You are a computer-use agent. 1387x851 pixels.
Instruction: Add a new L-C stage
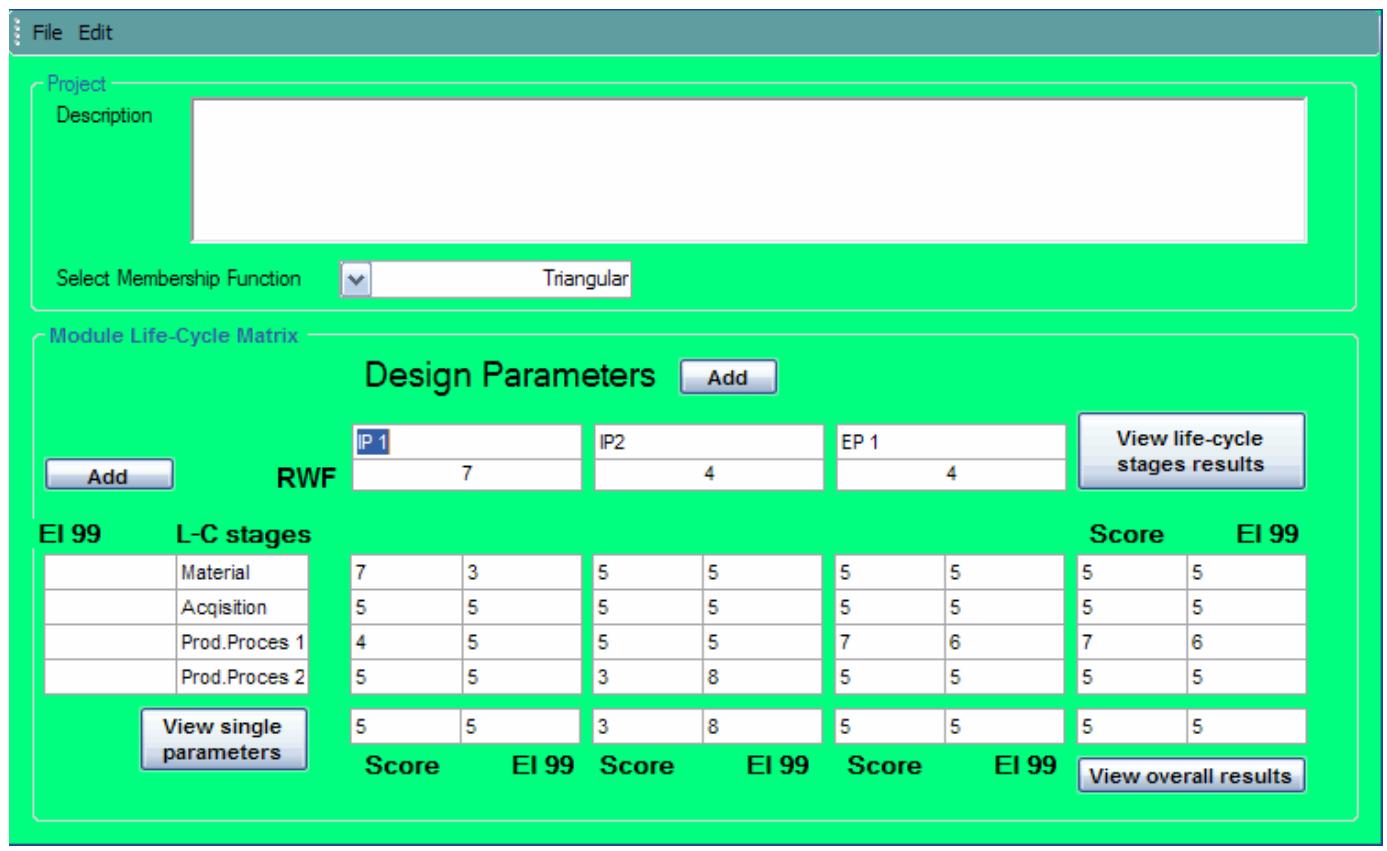[109, 476]
